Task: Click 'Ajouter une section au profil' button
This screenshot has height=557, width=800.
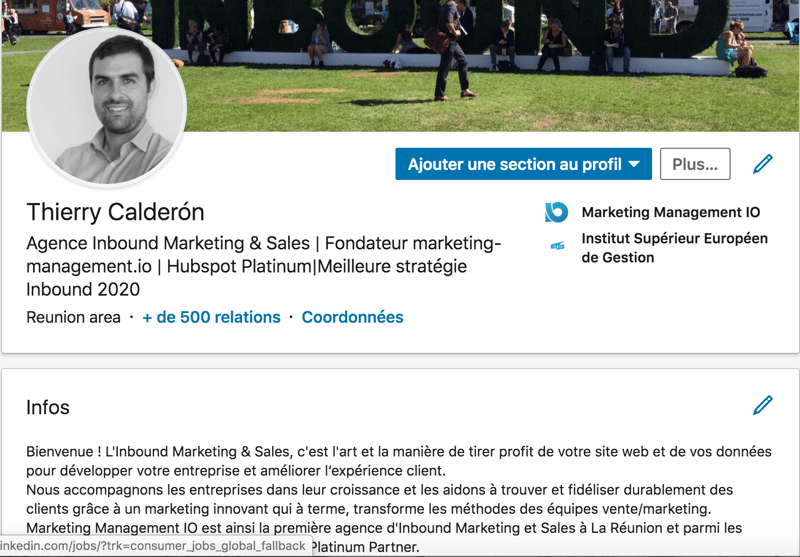Action: 523,164
